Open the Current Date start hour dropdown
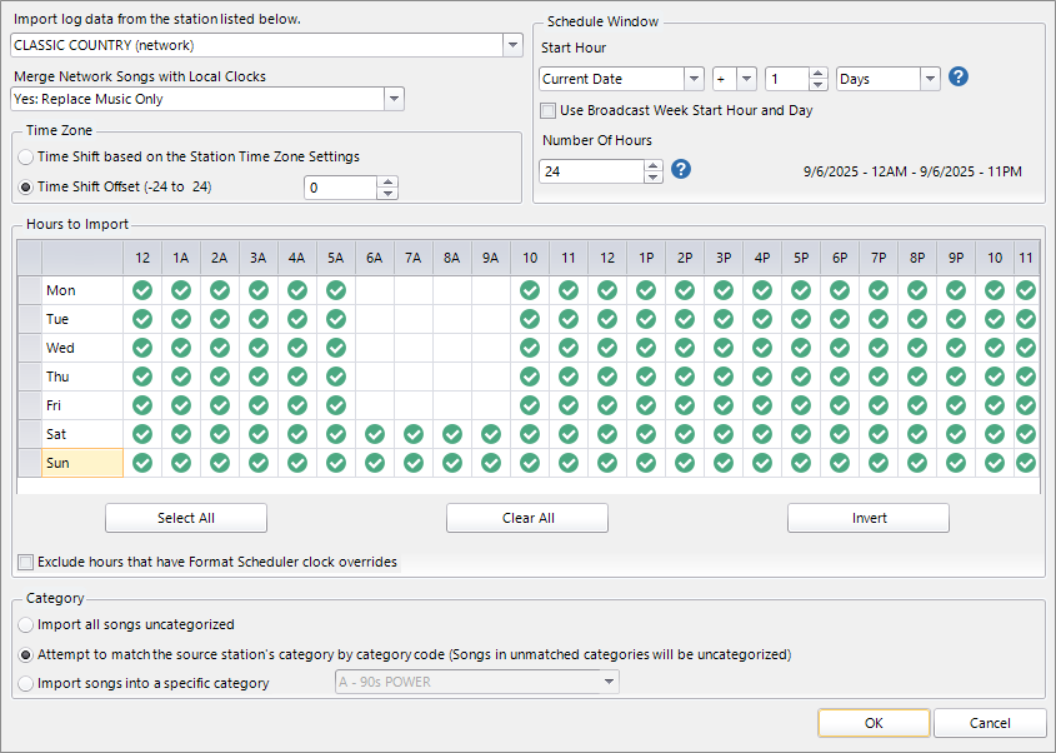The width and height of the screenshot is (1056, 753). click(693, 79)
